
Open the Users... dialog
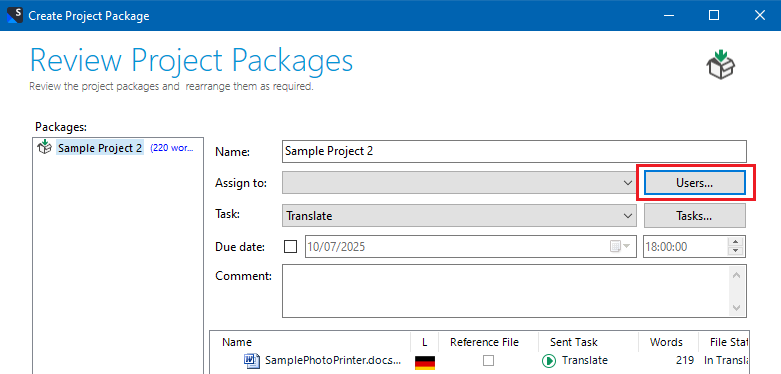(x=694, y=183)
